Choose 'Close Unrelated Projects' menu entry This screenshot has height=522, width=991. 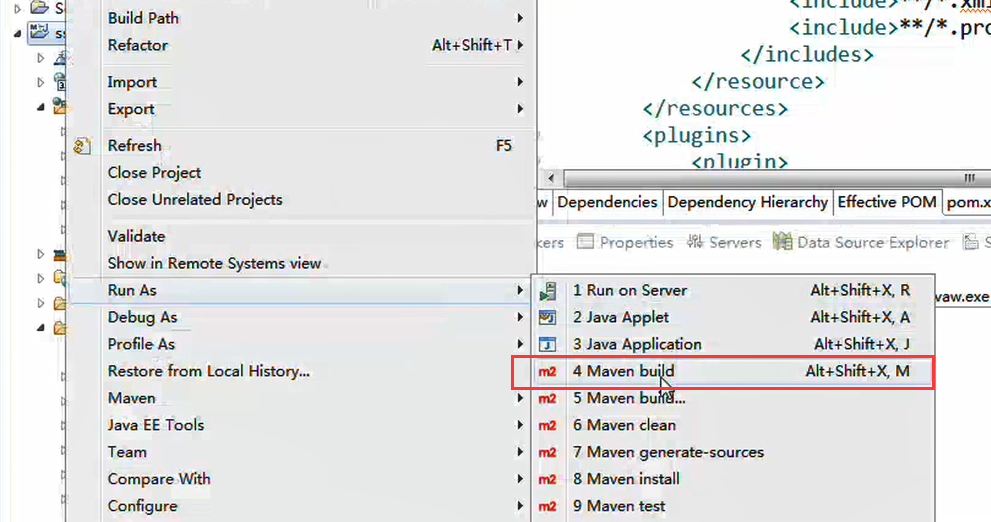(x=195, y=200)
